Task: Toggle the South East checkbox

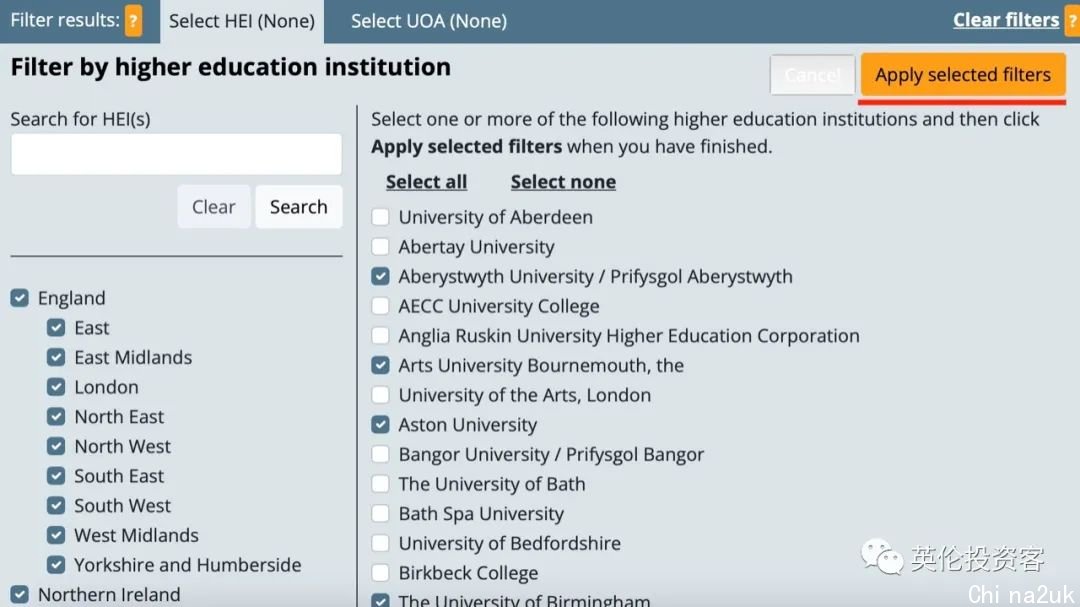Action: (56, 475)
